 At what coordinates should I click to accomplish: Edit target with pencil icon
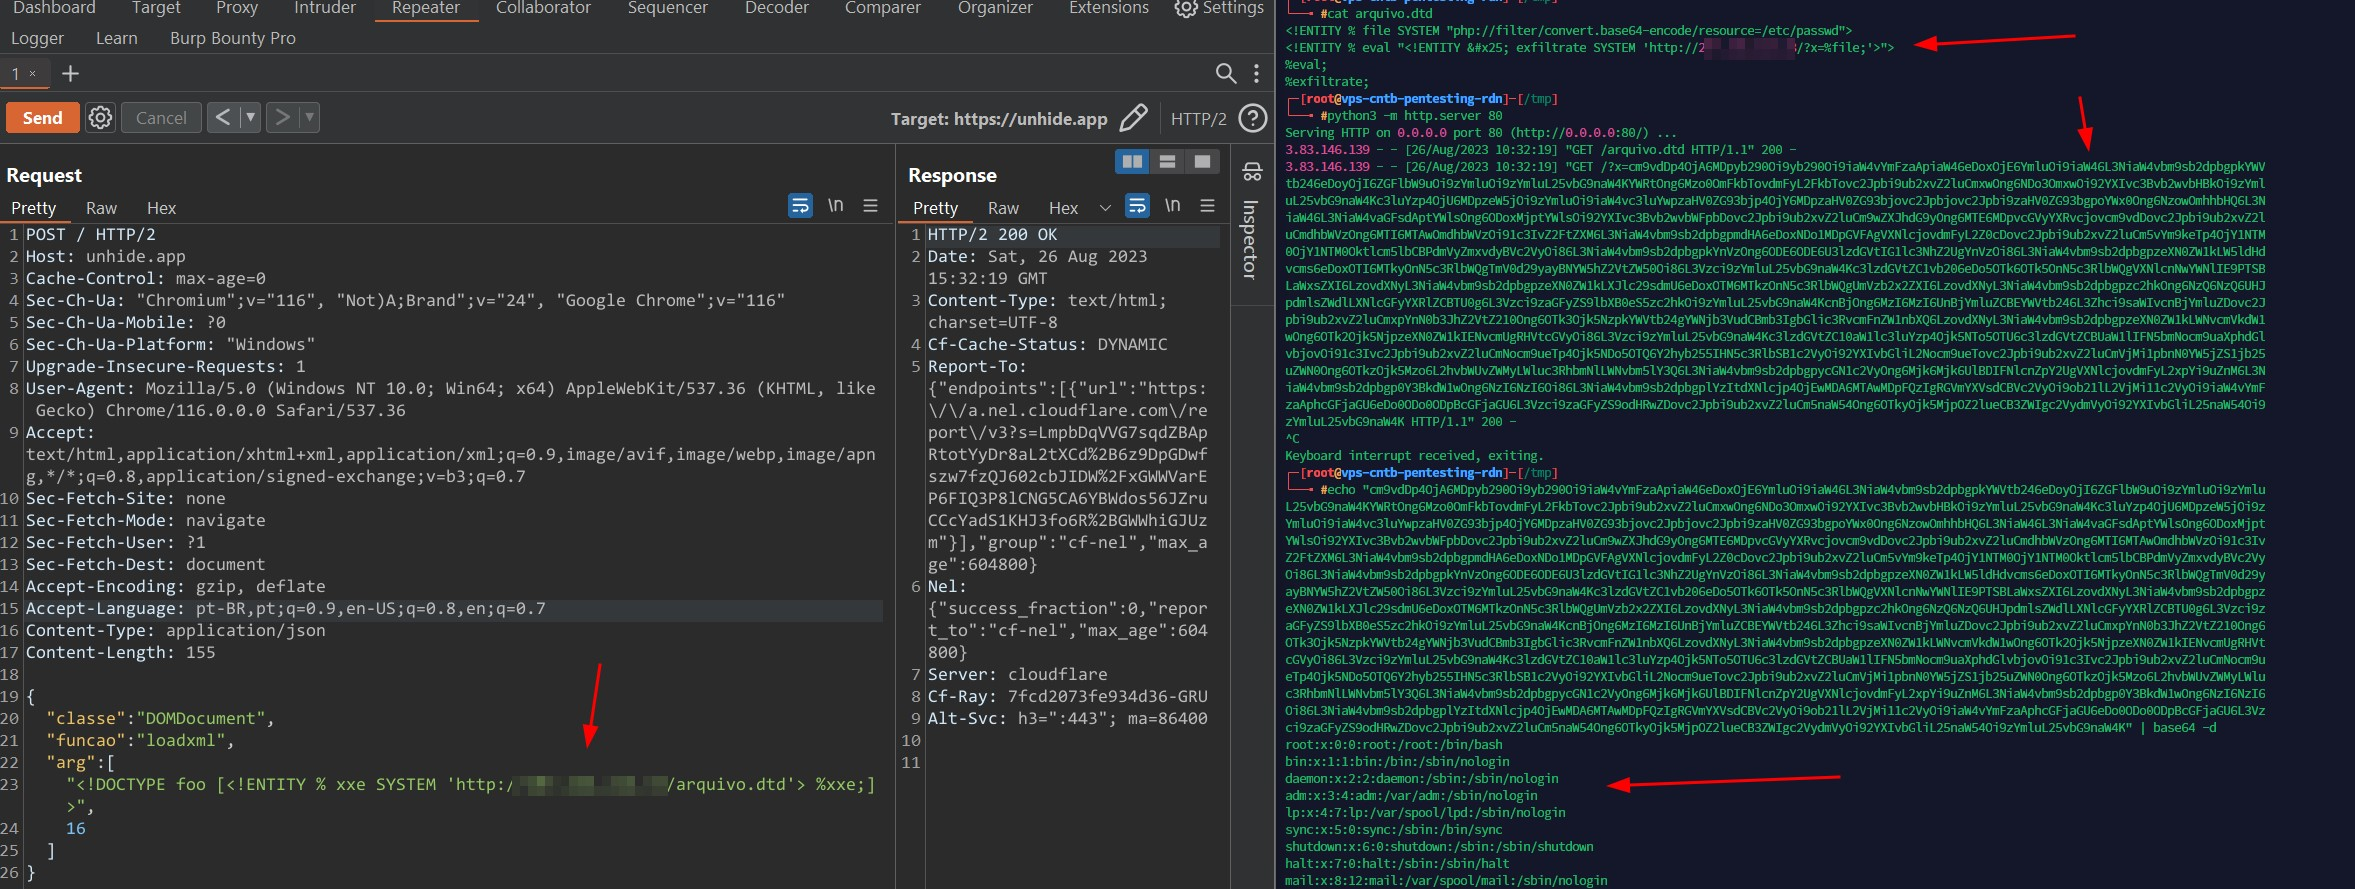tap(1133, 118)
